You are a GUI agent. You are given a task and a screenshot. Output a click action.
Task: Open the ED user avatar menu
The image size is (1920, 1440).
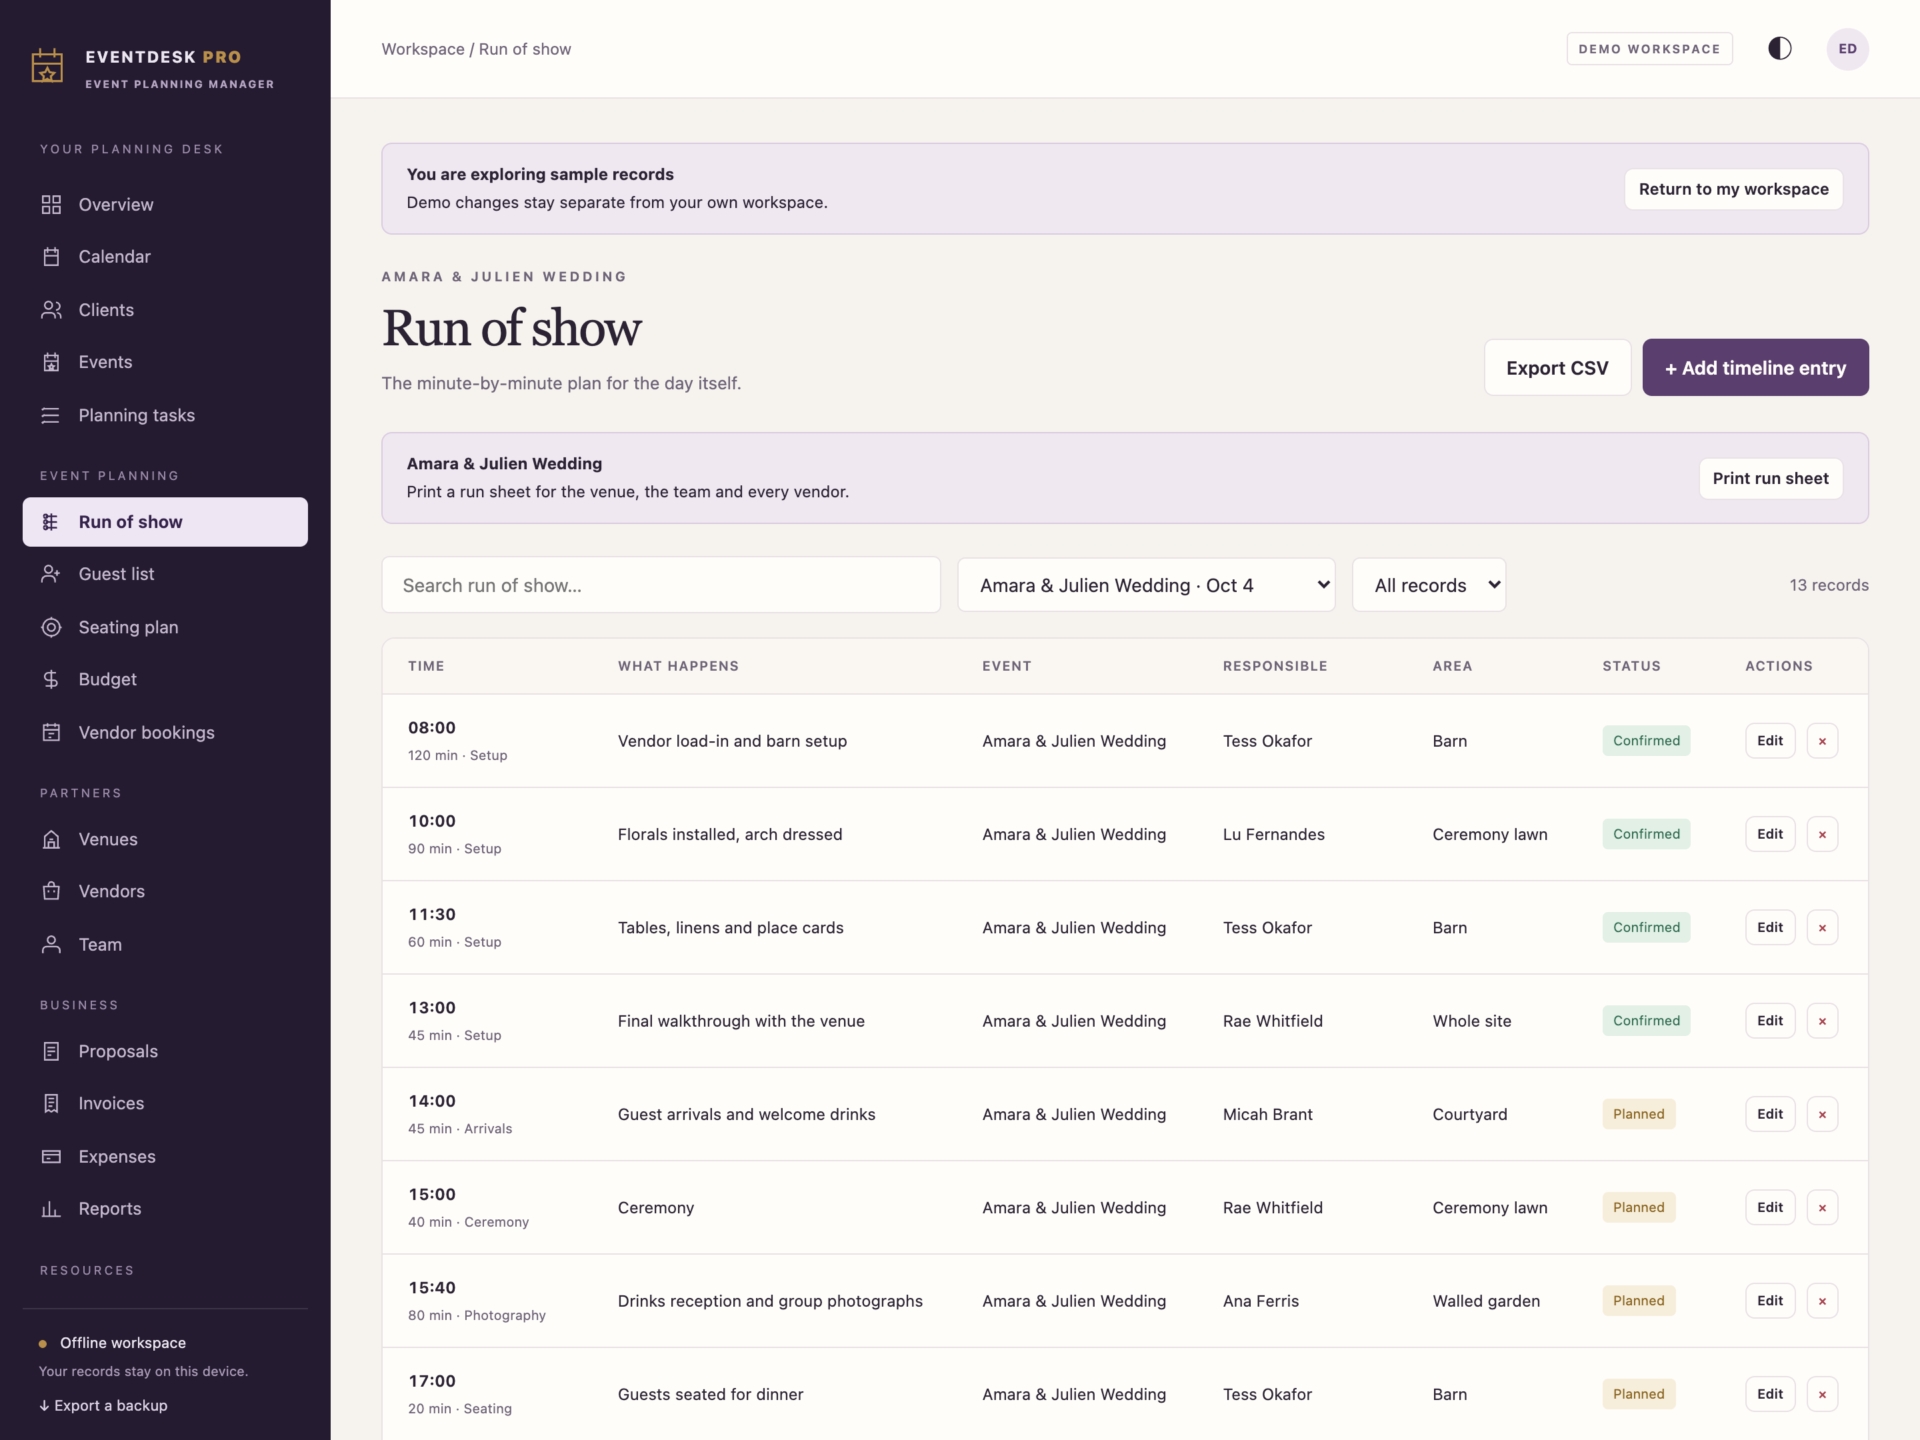coord(1847,49)
